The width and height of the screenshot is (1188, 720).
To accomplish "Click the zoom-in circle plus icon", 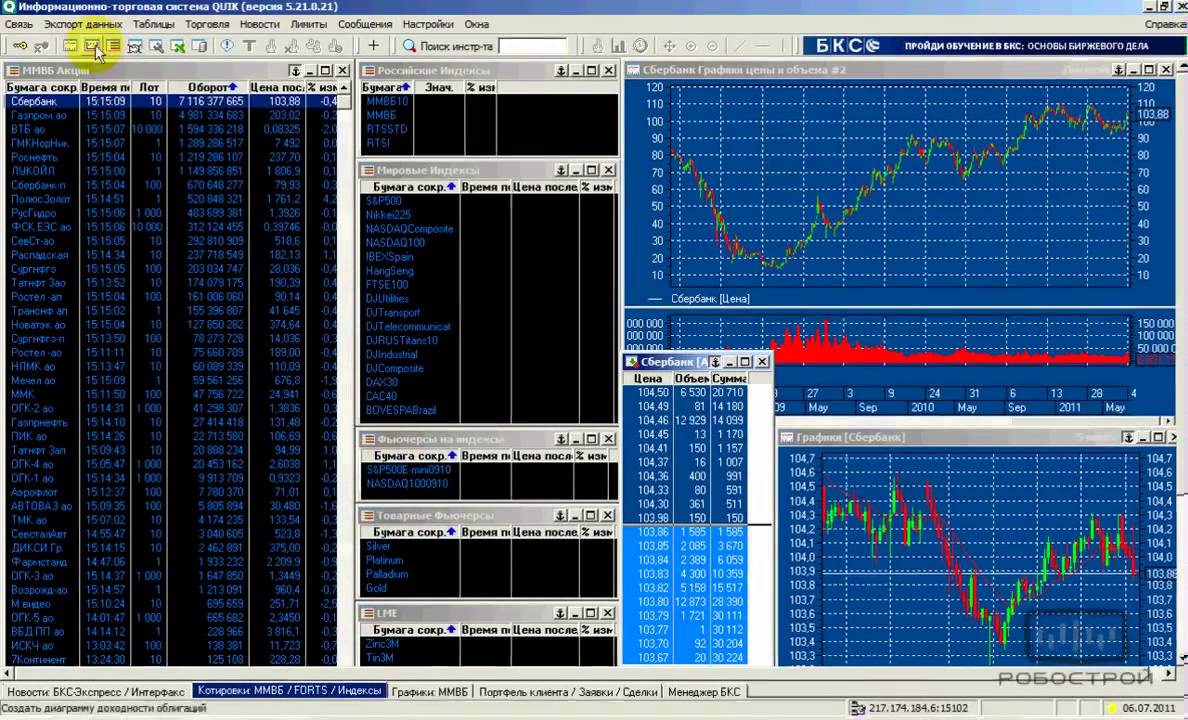I will click(691, 46).
